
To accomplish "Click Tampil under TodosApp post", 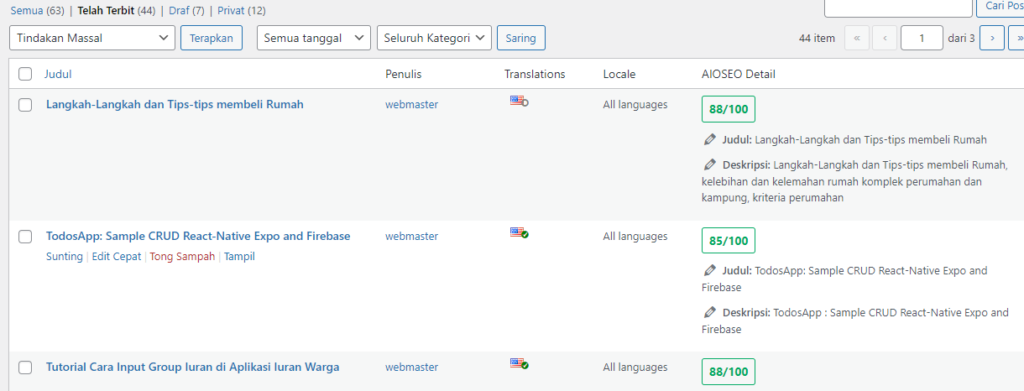I will click(x=240, y=257).
